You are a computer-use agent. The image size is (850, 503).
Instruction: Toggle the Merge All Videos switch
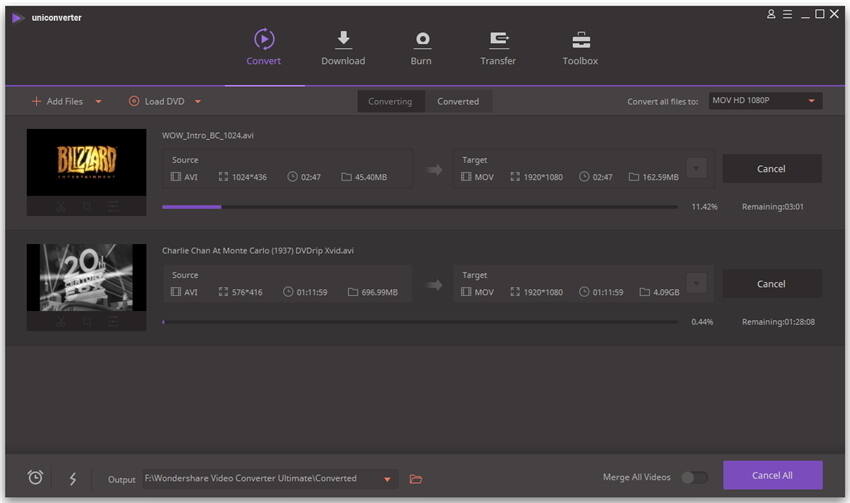tap(694, 477)
